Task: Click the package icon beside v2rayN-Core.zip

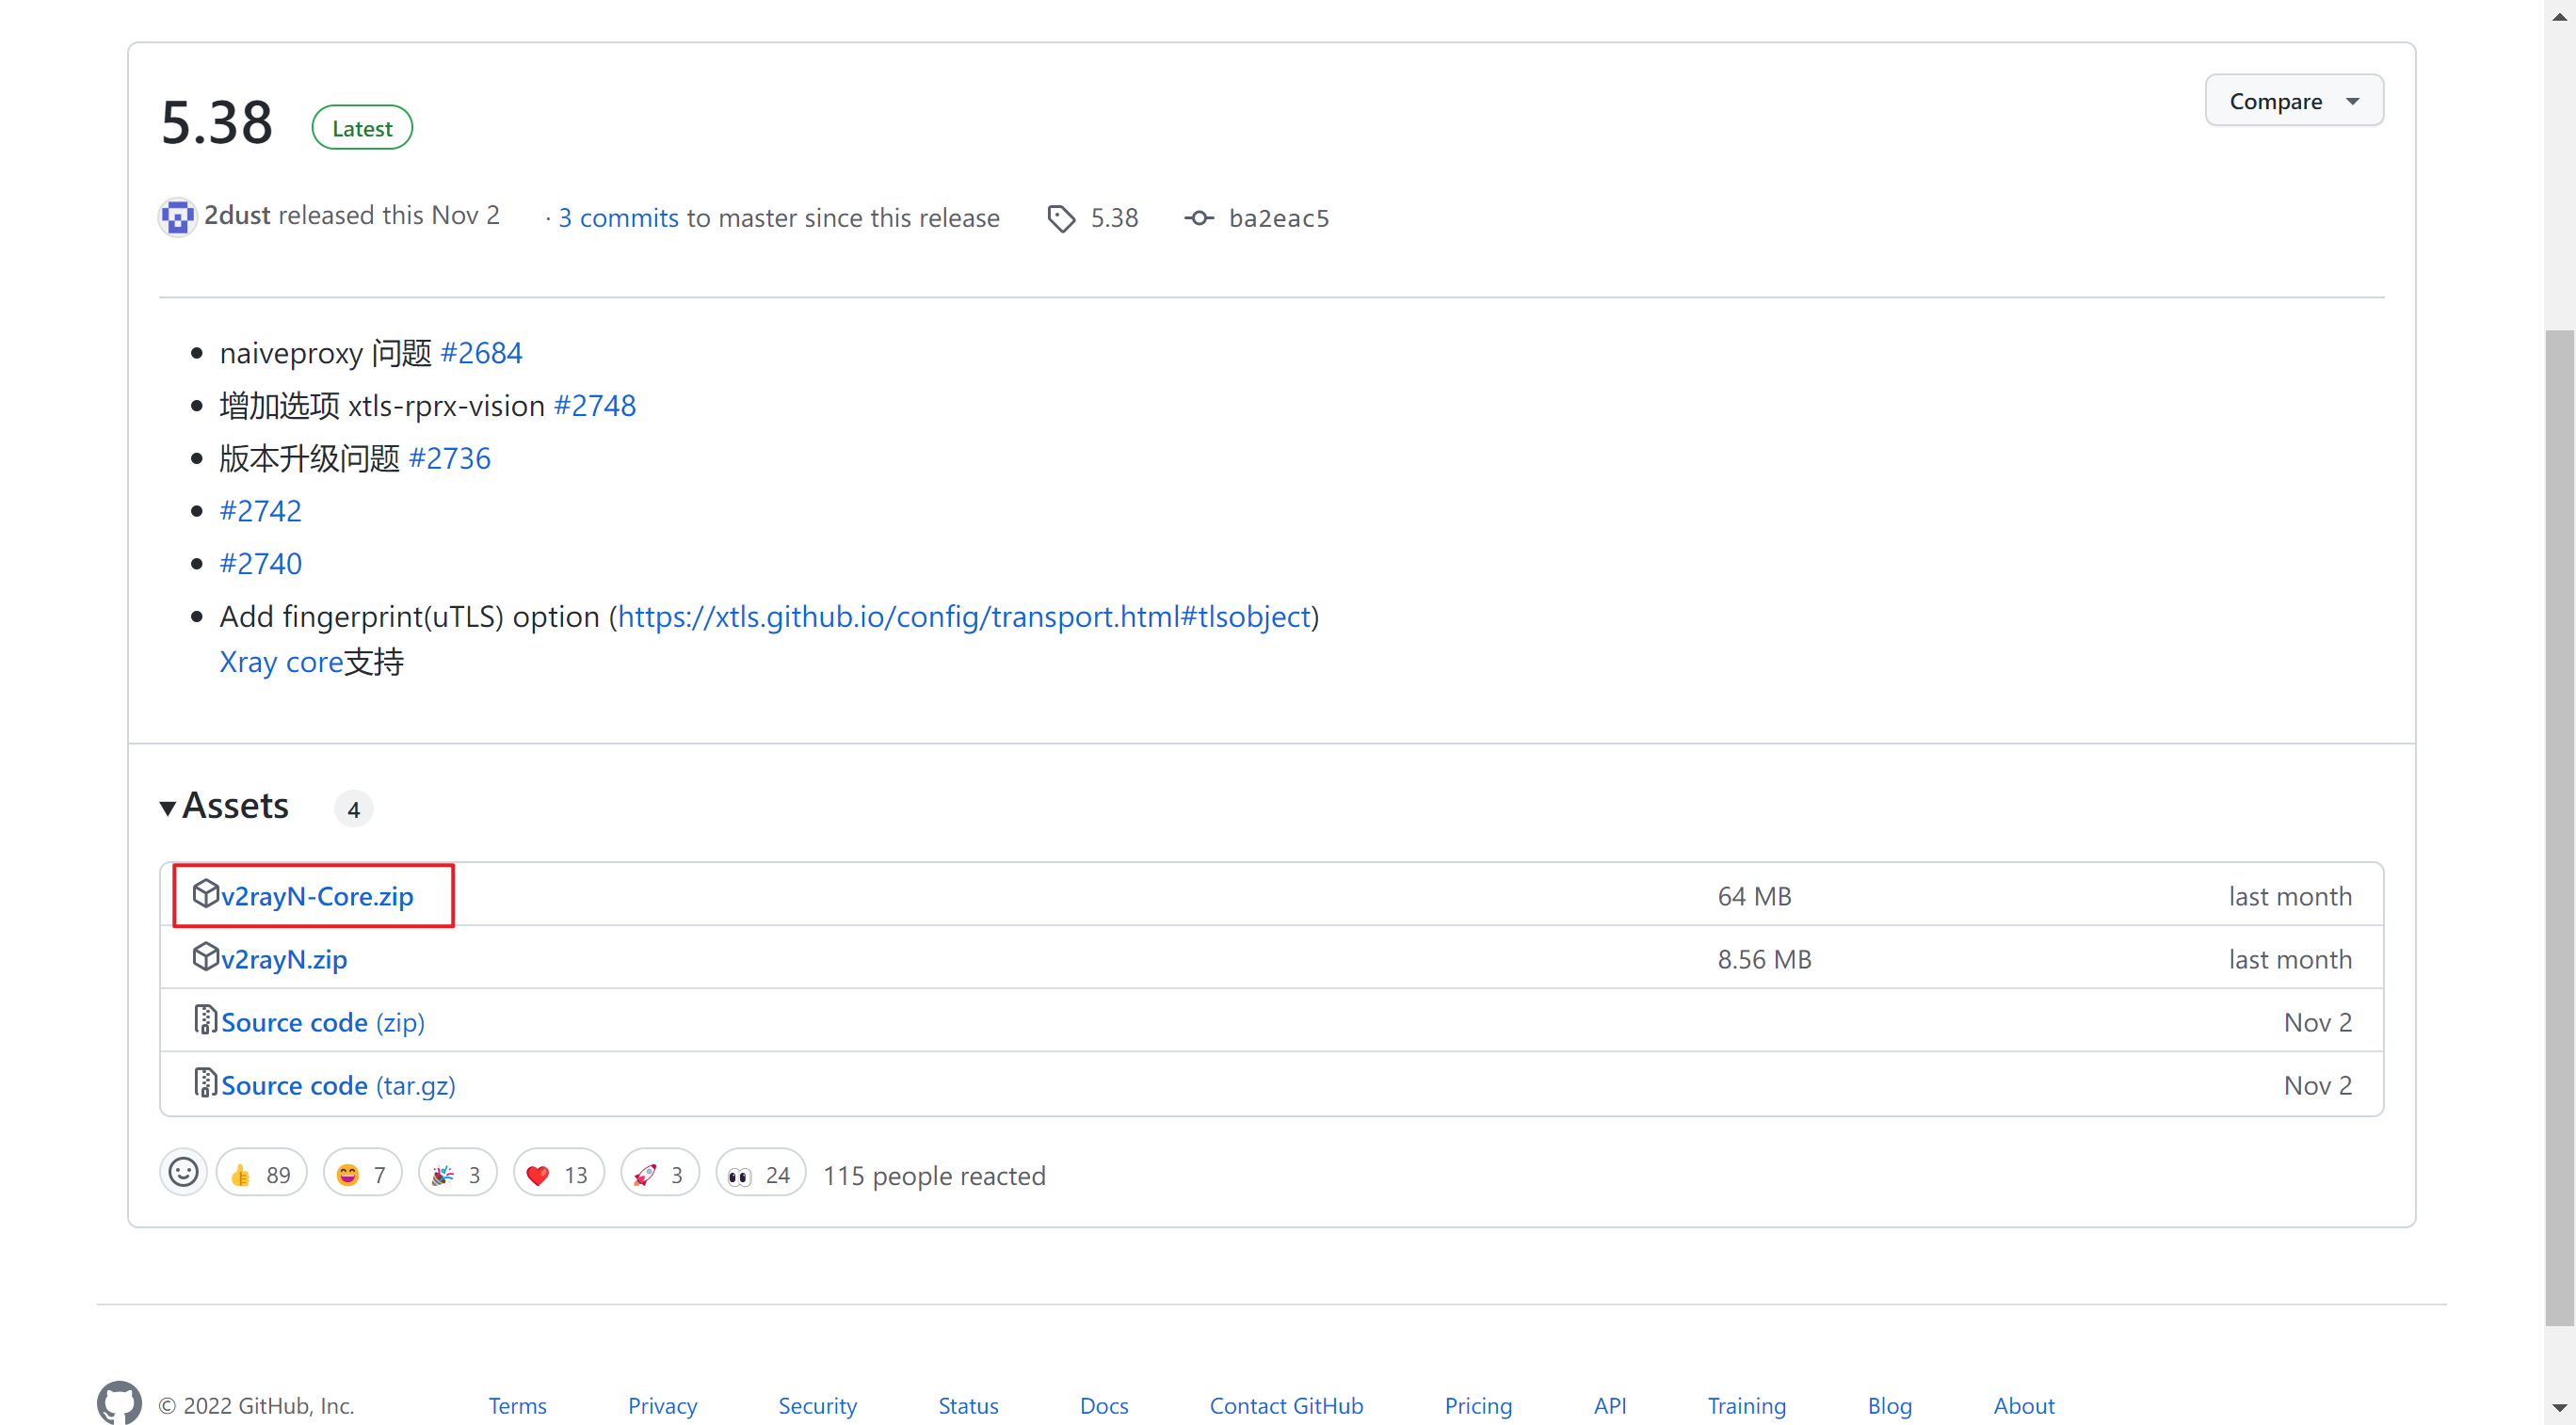Action: 205,893
